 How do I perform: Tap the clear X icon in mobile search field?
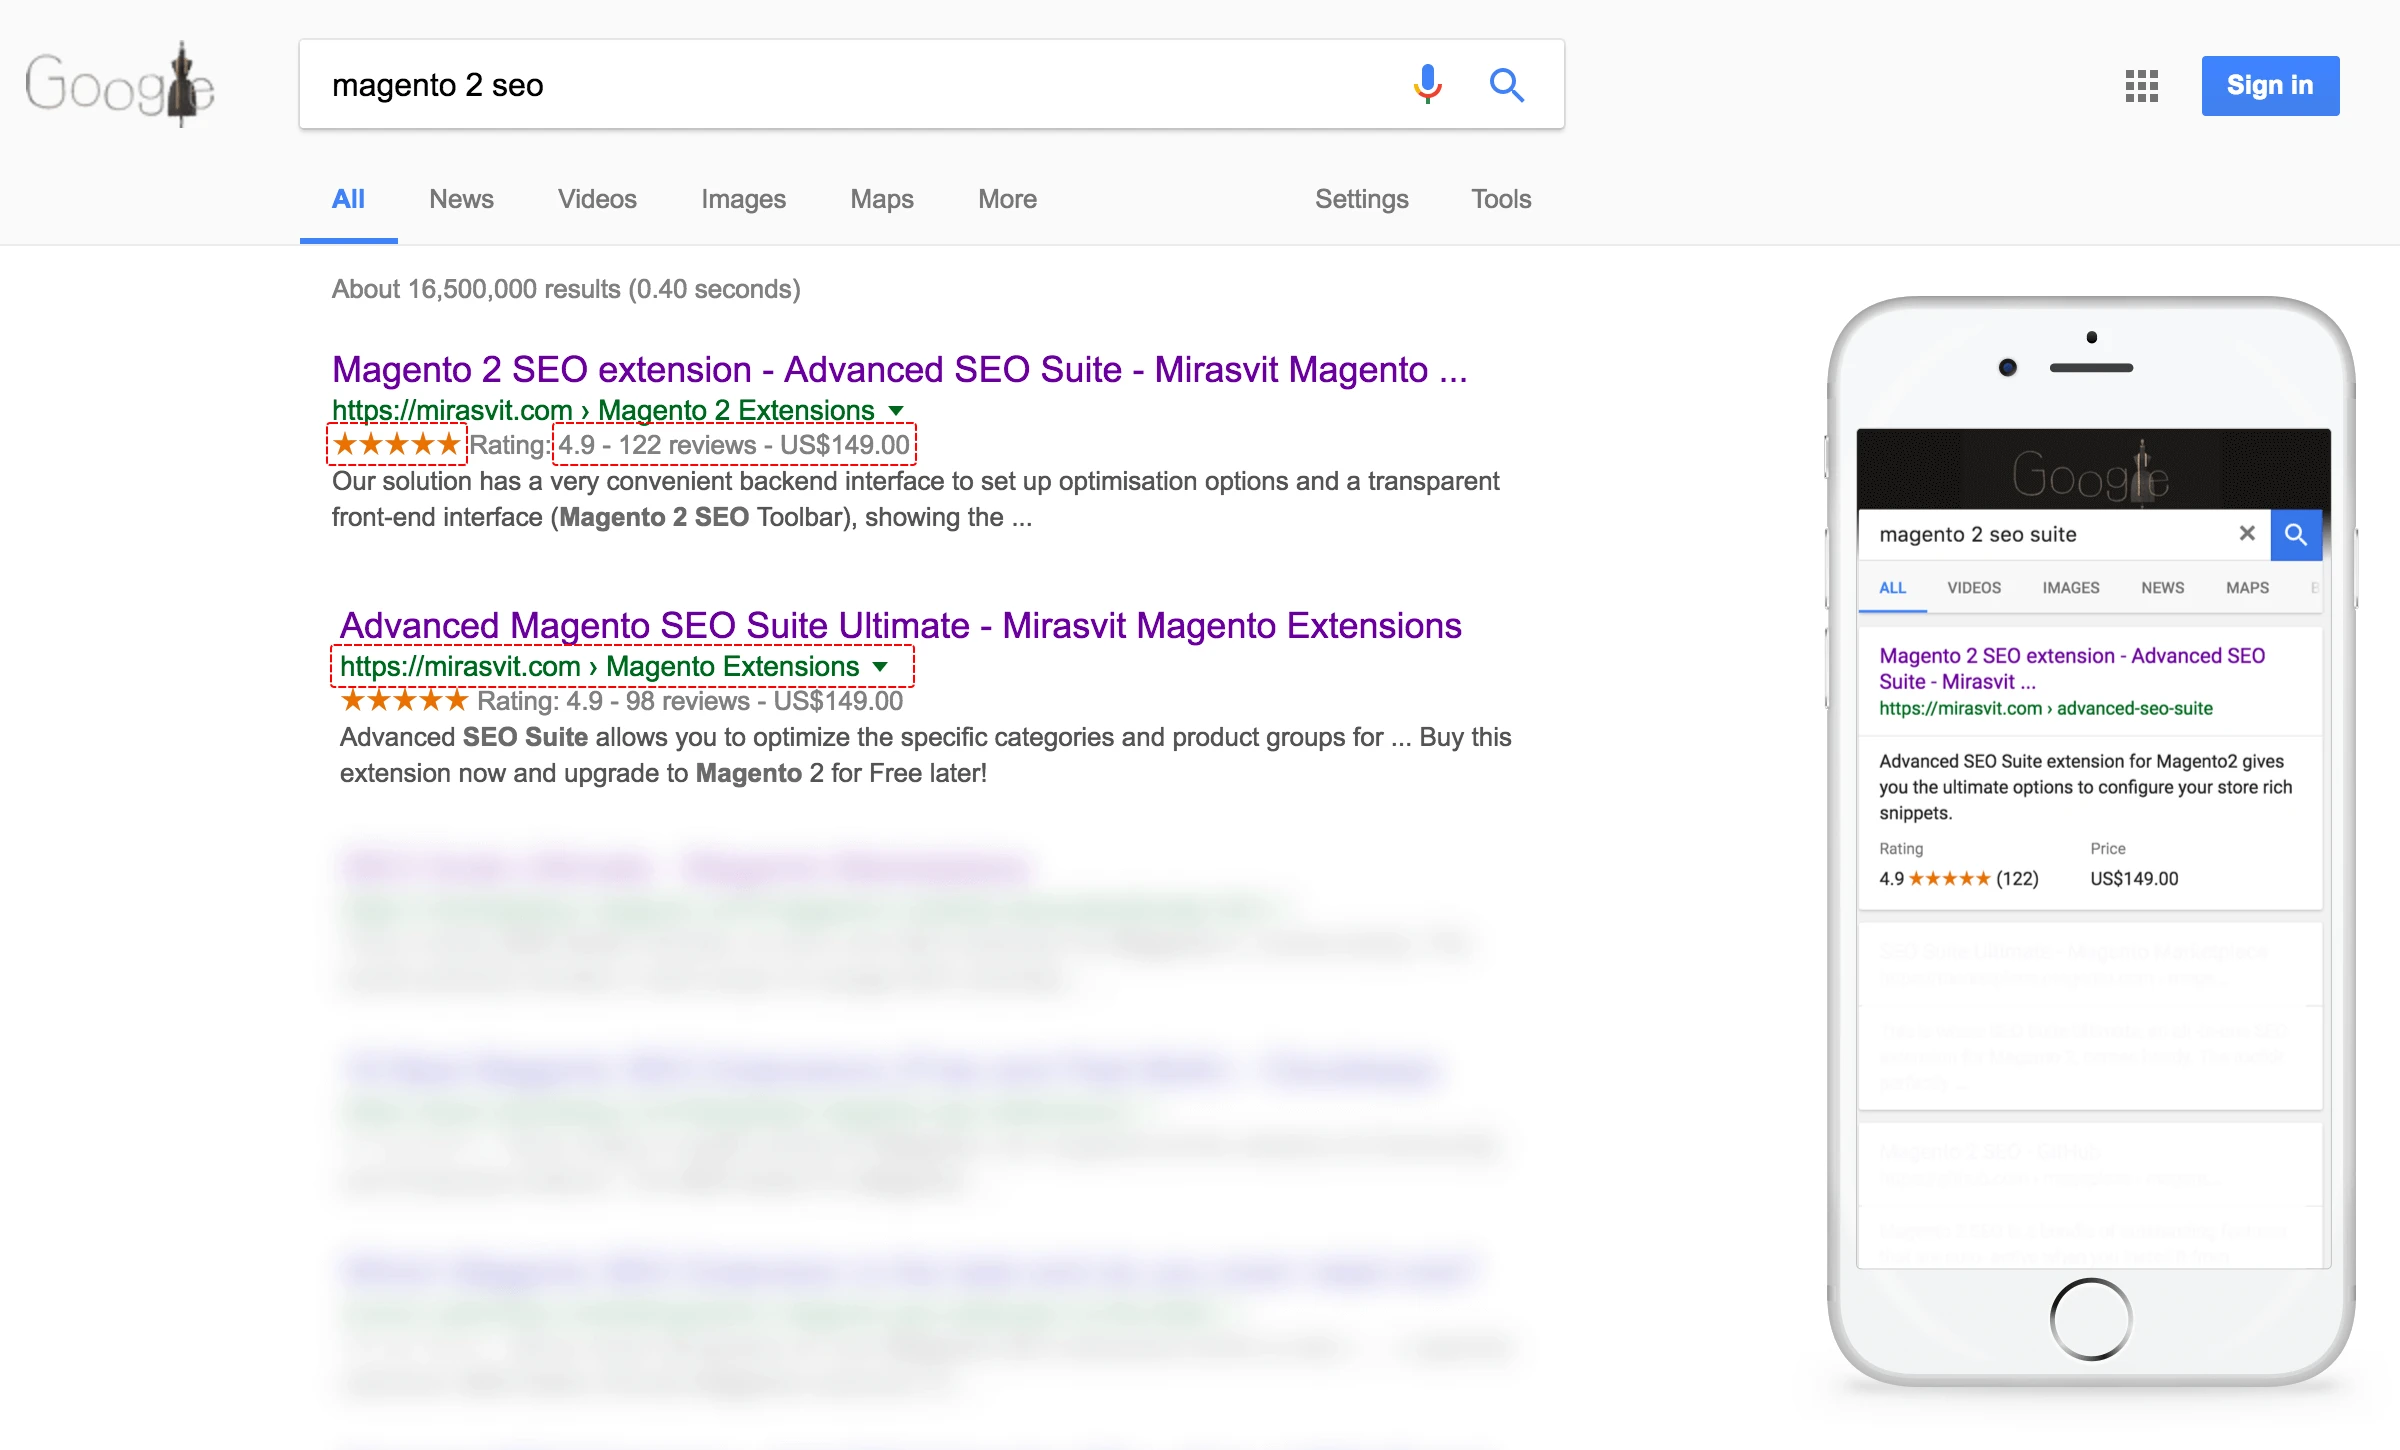click(x=2247, y=534)
